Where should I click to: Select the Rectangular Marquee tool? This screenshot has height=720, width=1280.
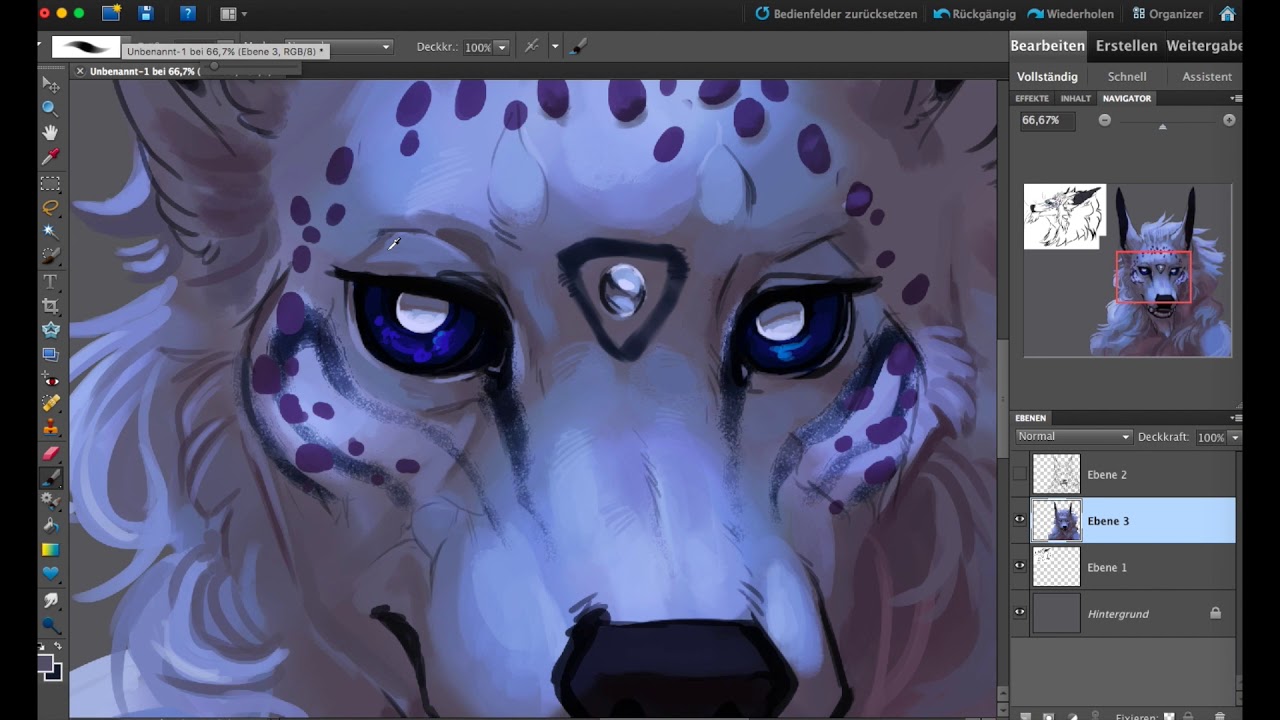pos(50,184)
